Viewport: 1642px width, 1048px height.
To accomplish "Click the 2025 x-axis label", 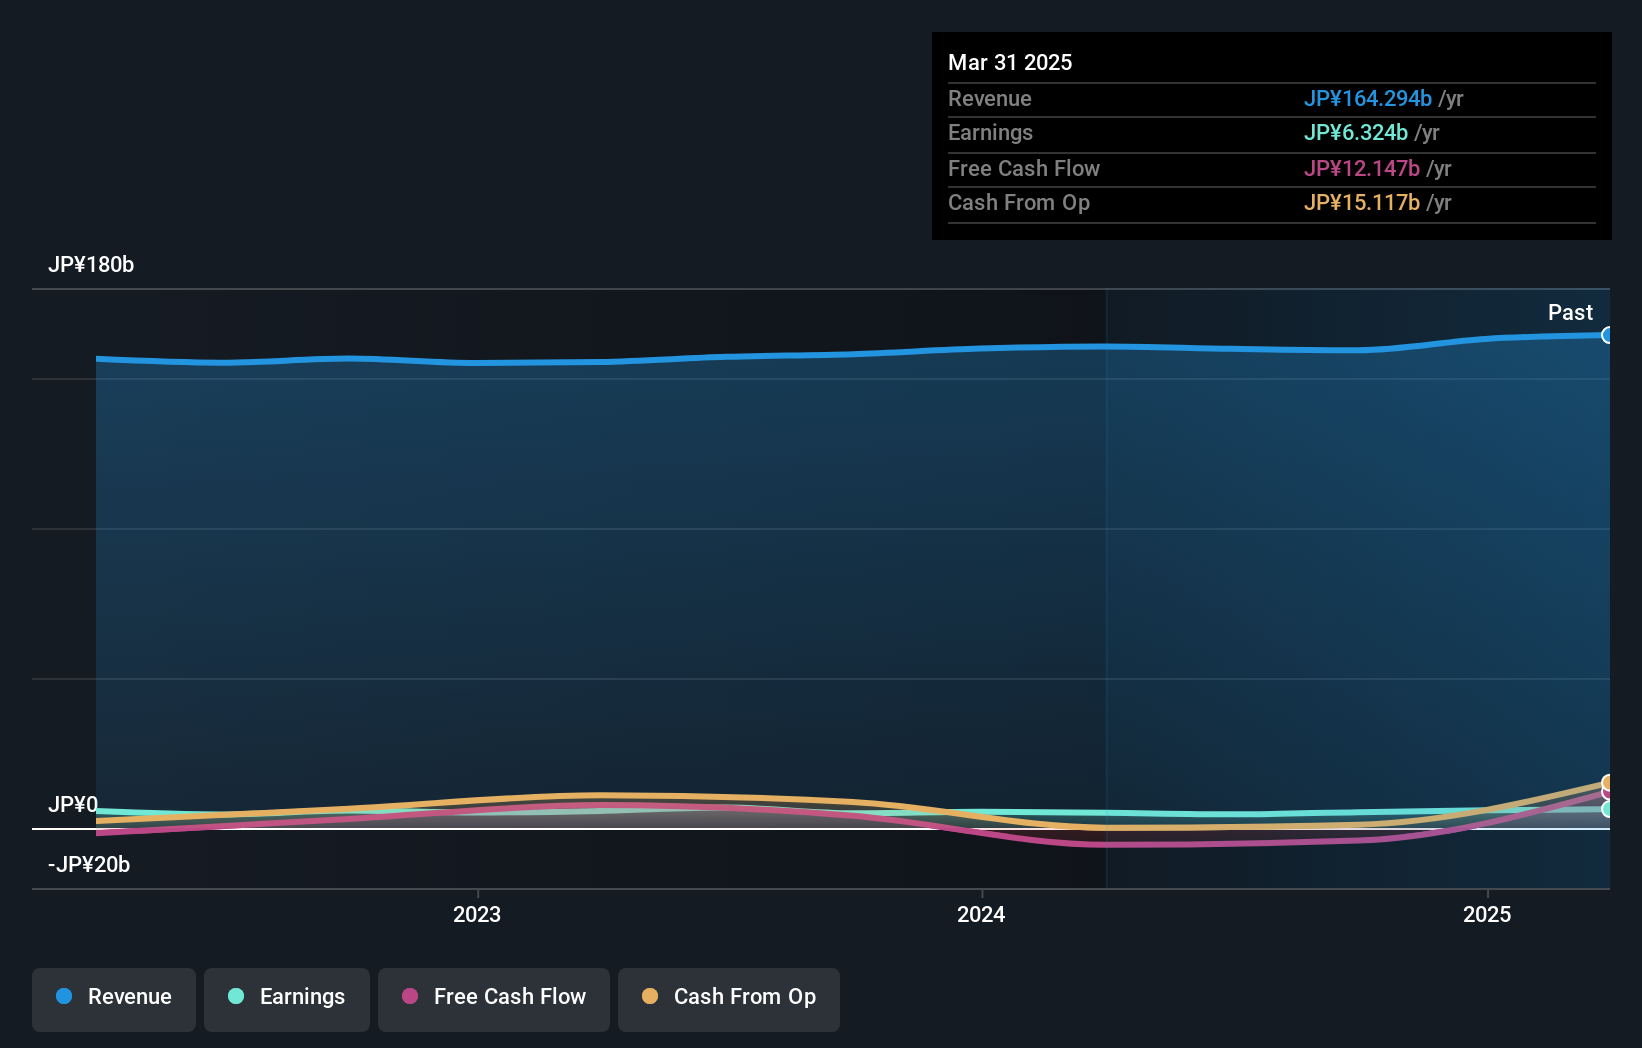I will coord(1487,914).
